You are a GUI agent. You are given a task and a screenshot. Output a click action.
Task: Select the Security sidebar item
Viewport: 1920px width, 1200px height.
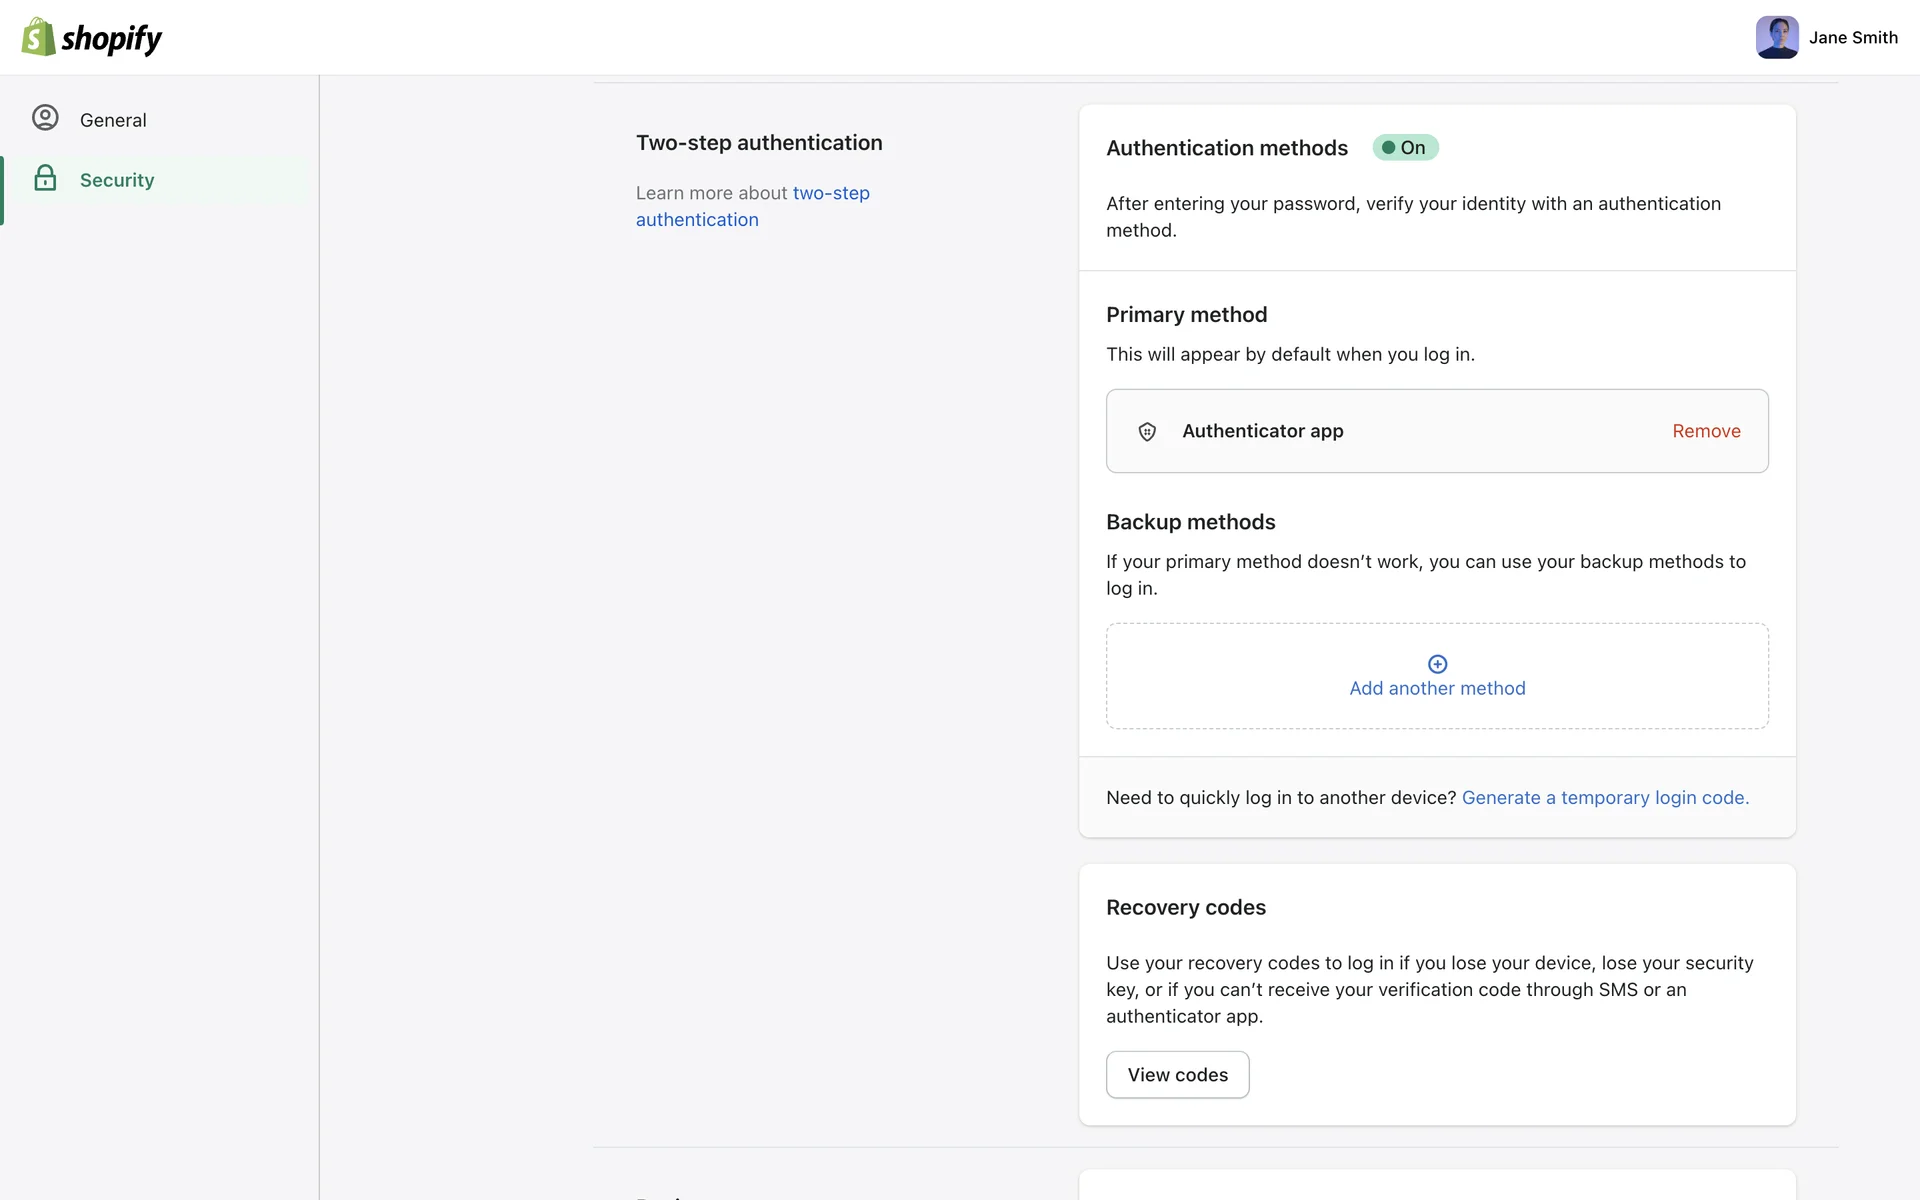[x=117, y=180]
